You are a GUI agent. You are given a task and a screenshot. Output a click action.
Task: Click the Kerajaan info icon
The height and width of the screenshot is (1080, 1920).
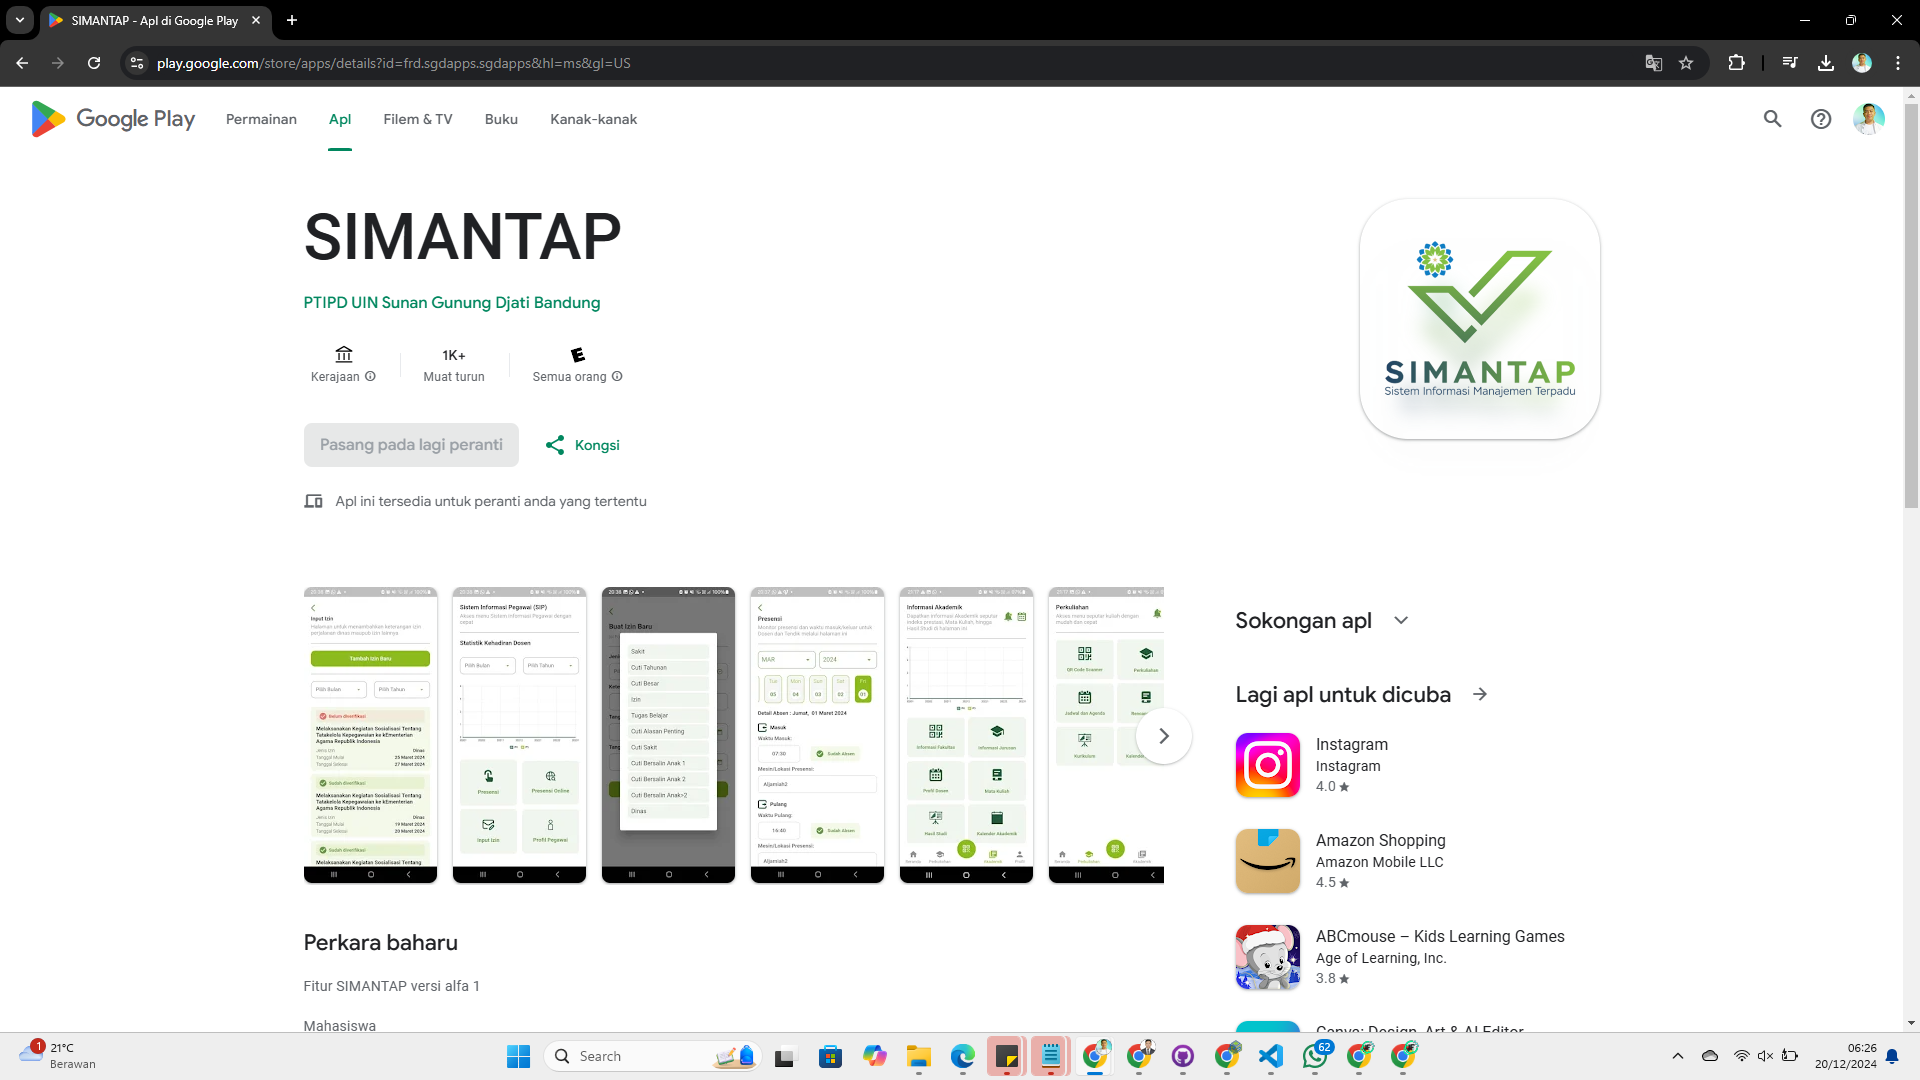pyautogui.click(x=370, y=377)
